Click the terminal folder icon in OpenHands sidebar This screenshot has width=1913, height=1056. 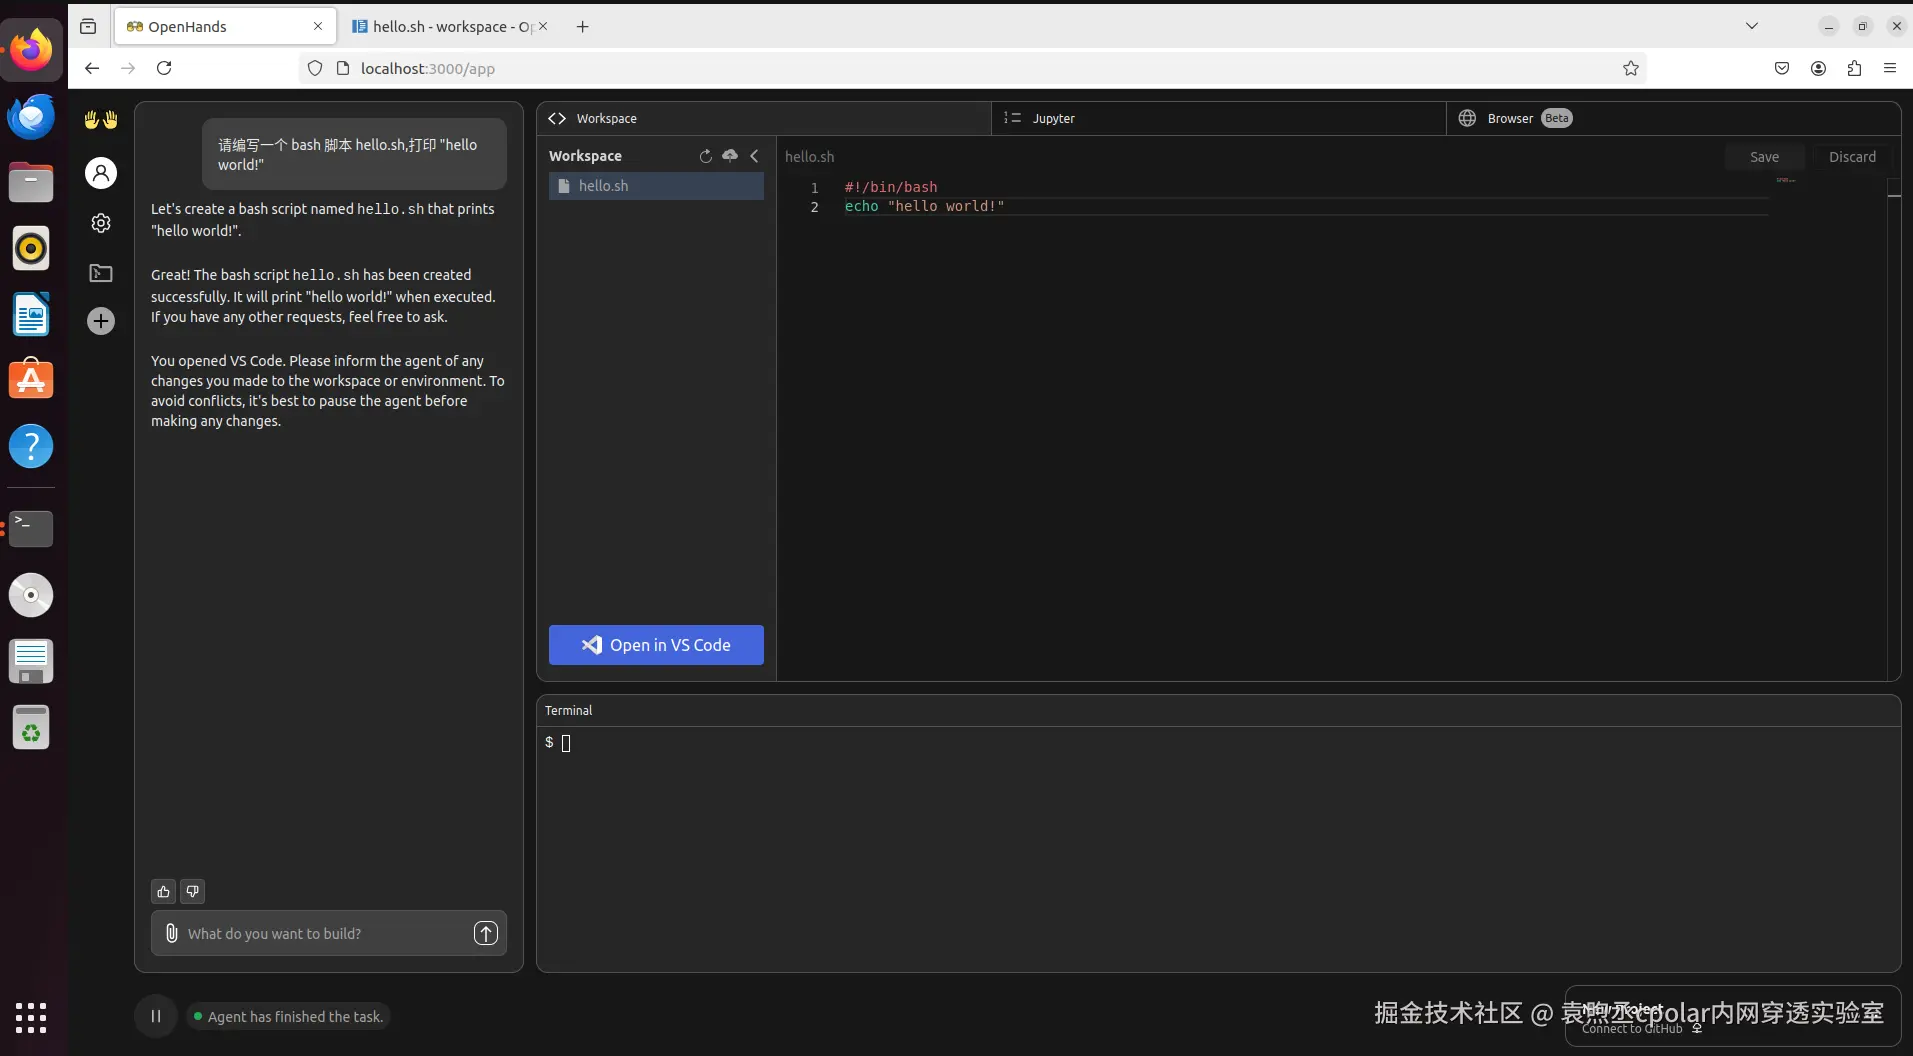click(101, 273)
